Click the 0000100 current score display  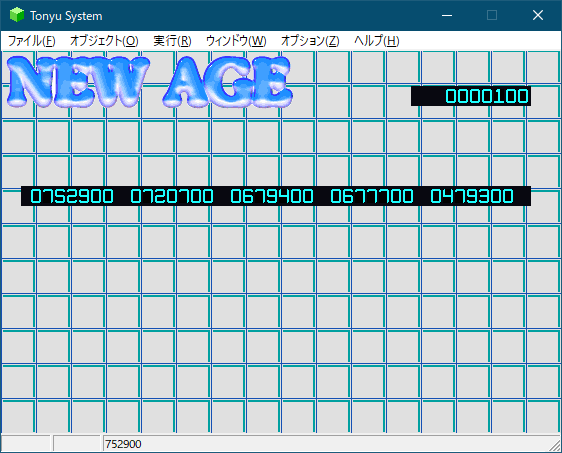tap(471, 96)
